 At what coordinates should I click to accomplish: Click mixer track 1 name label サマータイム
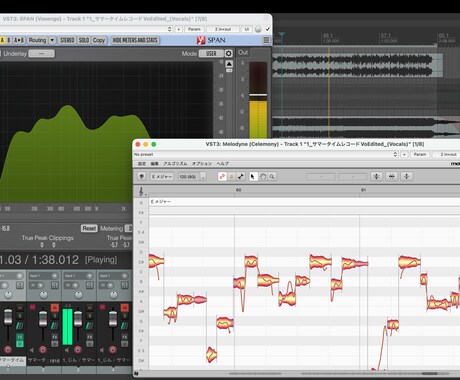13,360
